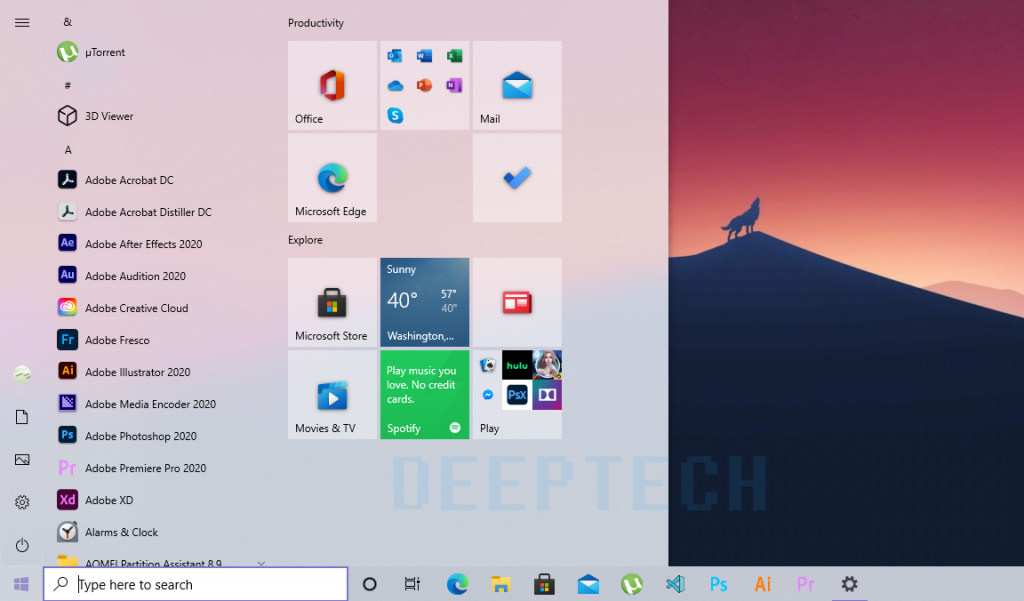Launch µTorrent from the taskbar
Screen dimensions: 1024x601
pos(632,584)
